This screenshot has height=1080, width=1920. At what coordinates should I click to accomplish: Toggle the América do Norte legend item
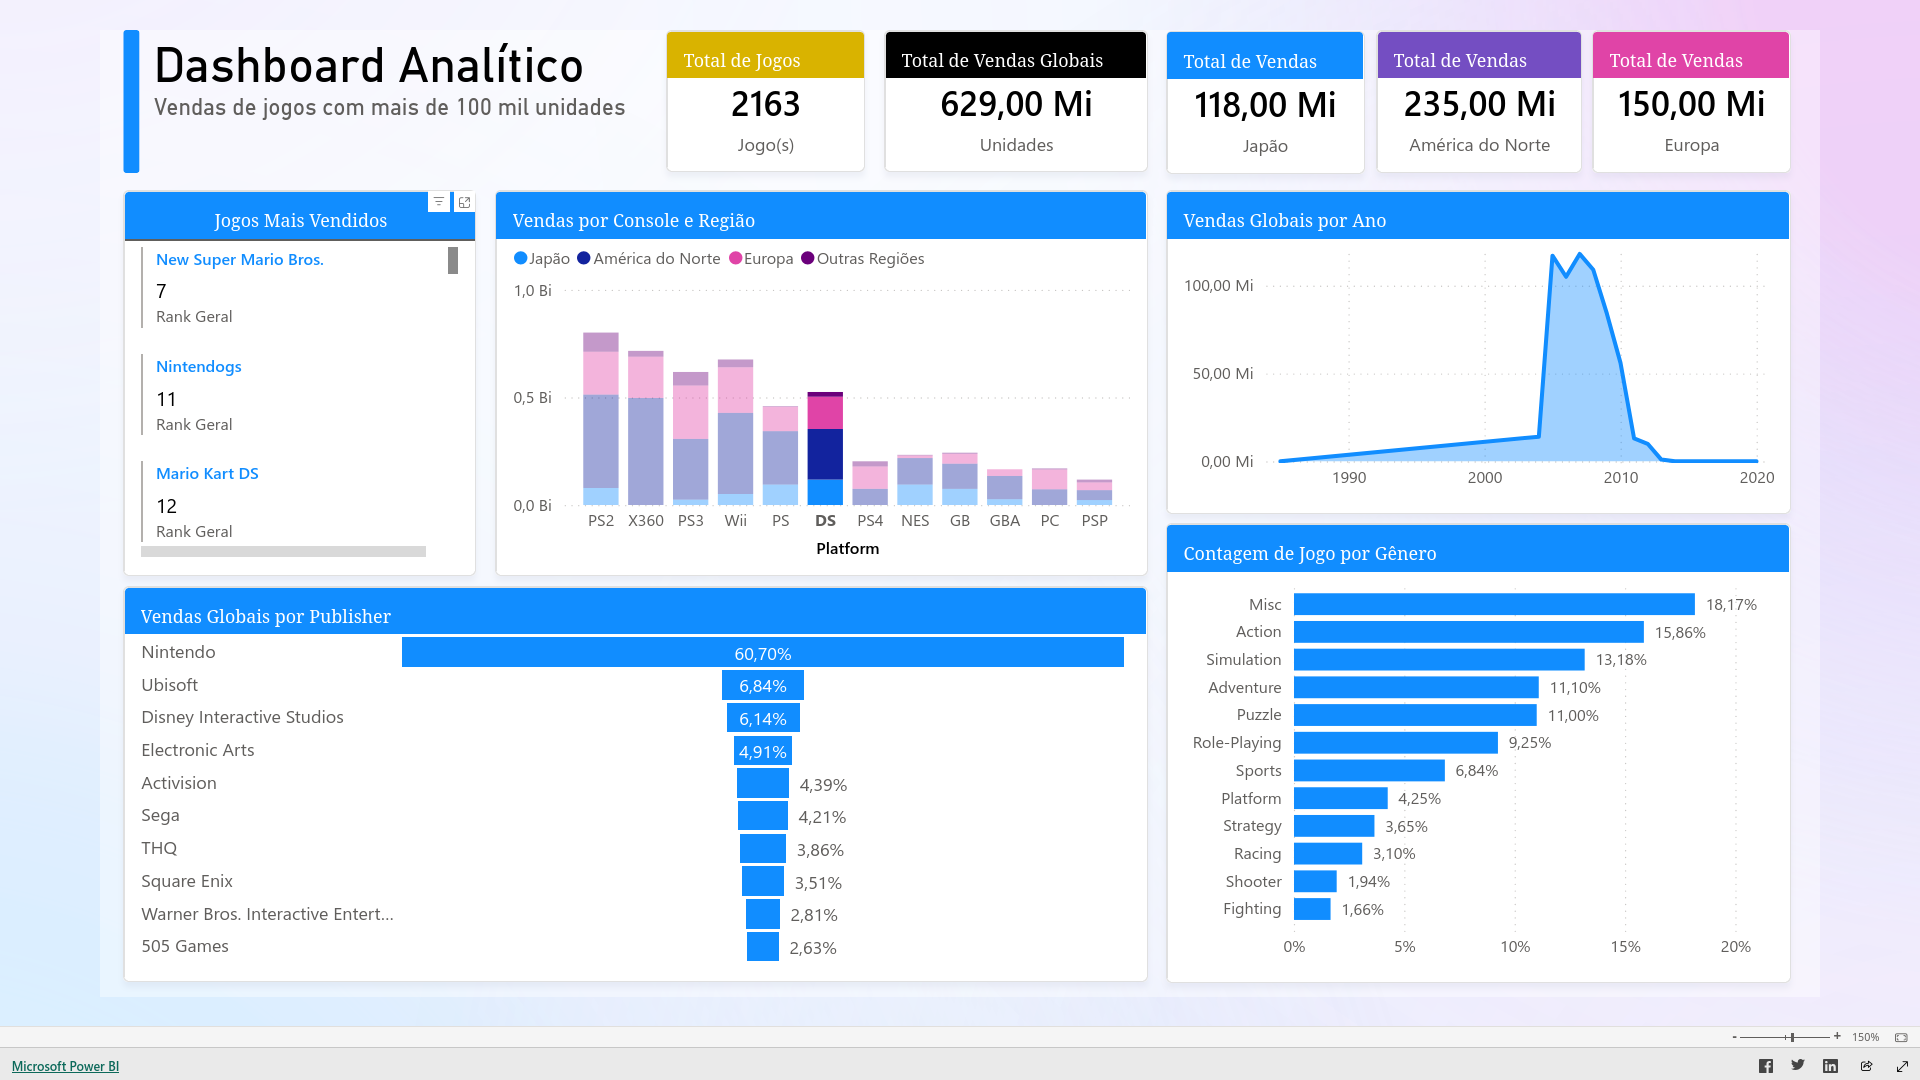649,258
